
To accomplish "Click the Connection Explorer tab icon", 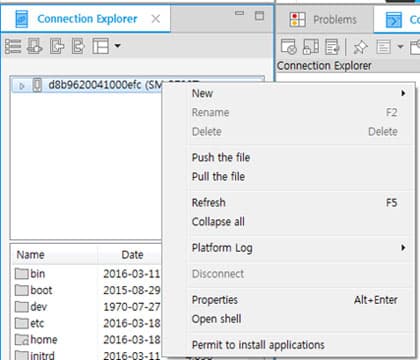I will 22,19.
